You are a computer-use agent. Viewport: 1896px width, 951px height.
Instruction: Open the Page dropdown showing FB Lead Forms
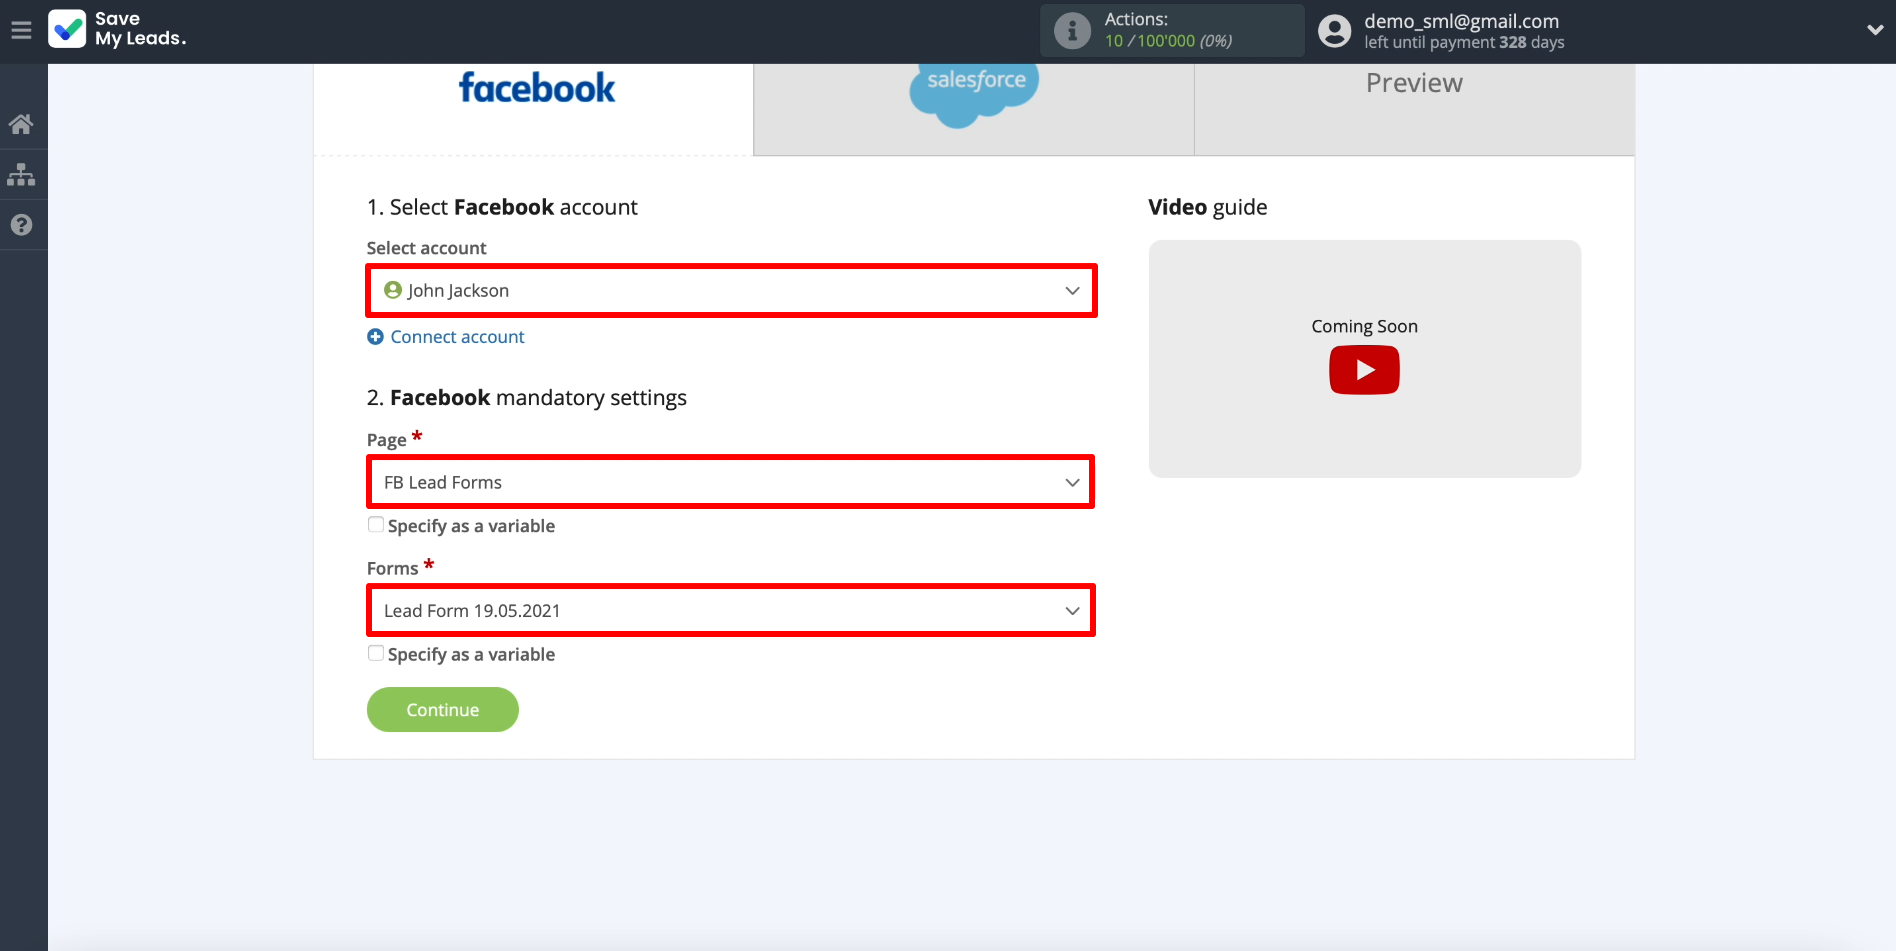coord(731,482)
